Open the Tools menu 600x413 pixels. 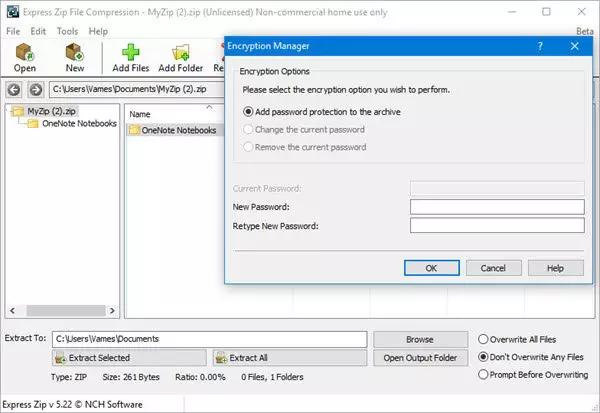click(x=67, y=31)
